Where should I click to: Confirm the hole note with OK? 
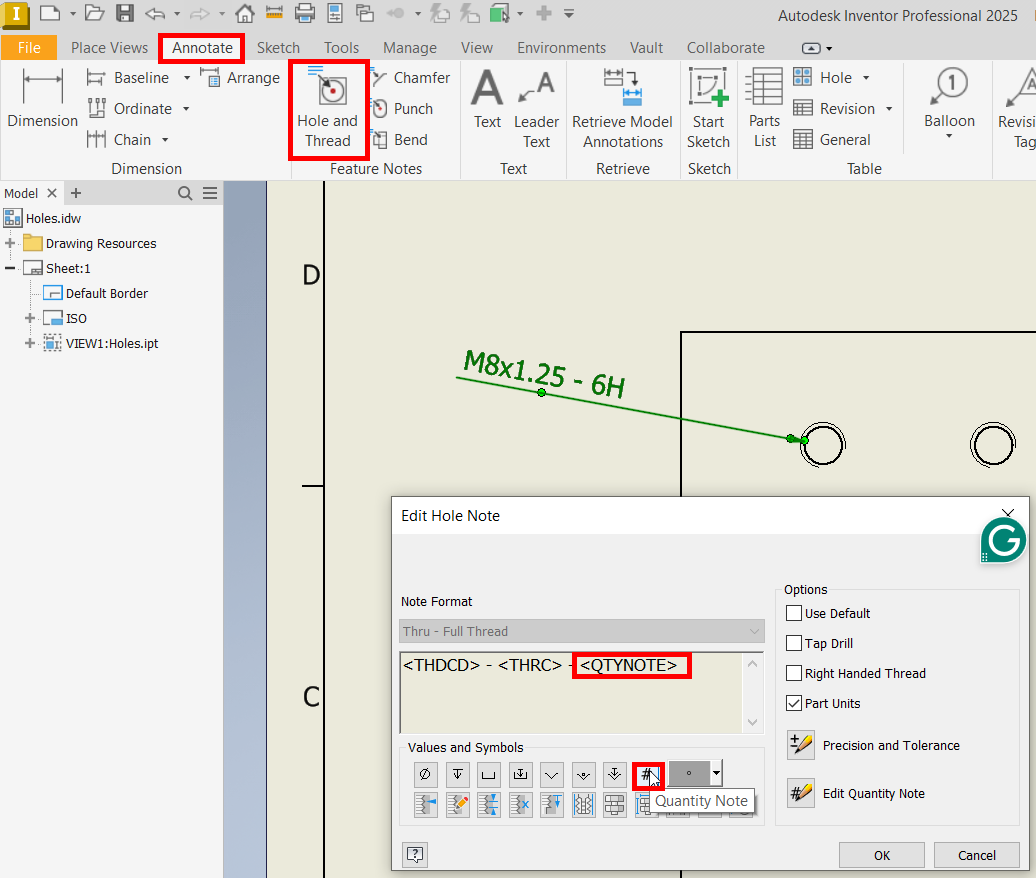tap(881, 855)
